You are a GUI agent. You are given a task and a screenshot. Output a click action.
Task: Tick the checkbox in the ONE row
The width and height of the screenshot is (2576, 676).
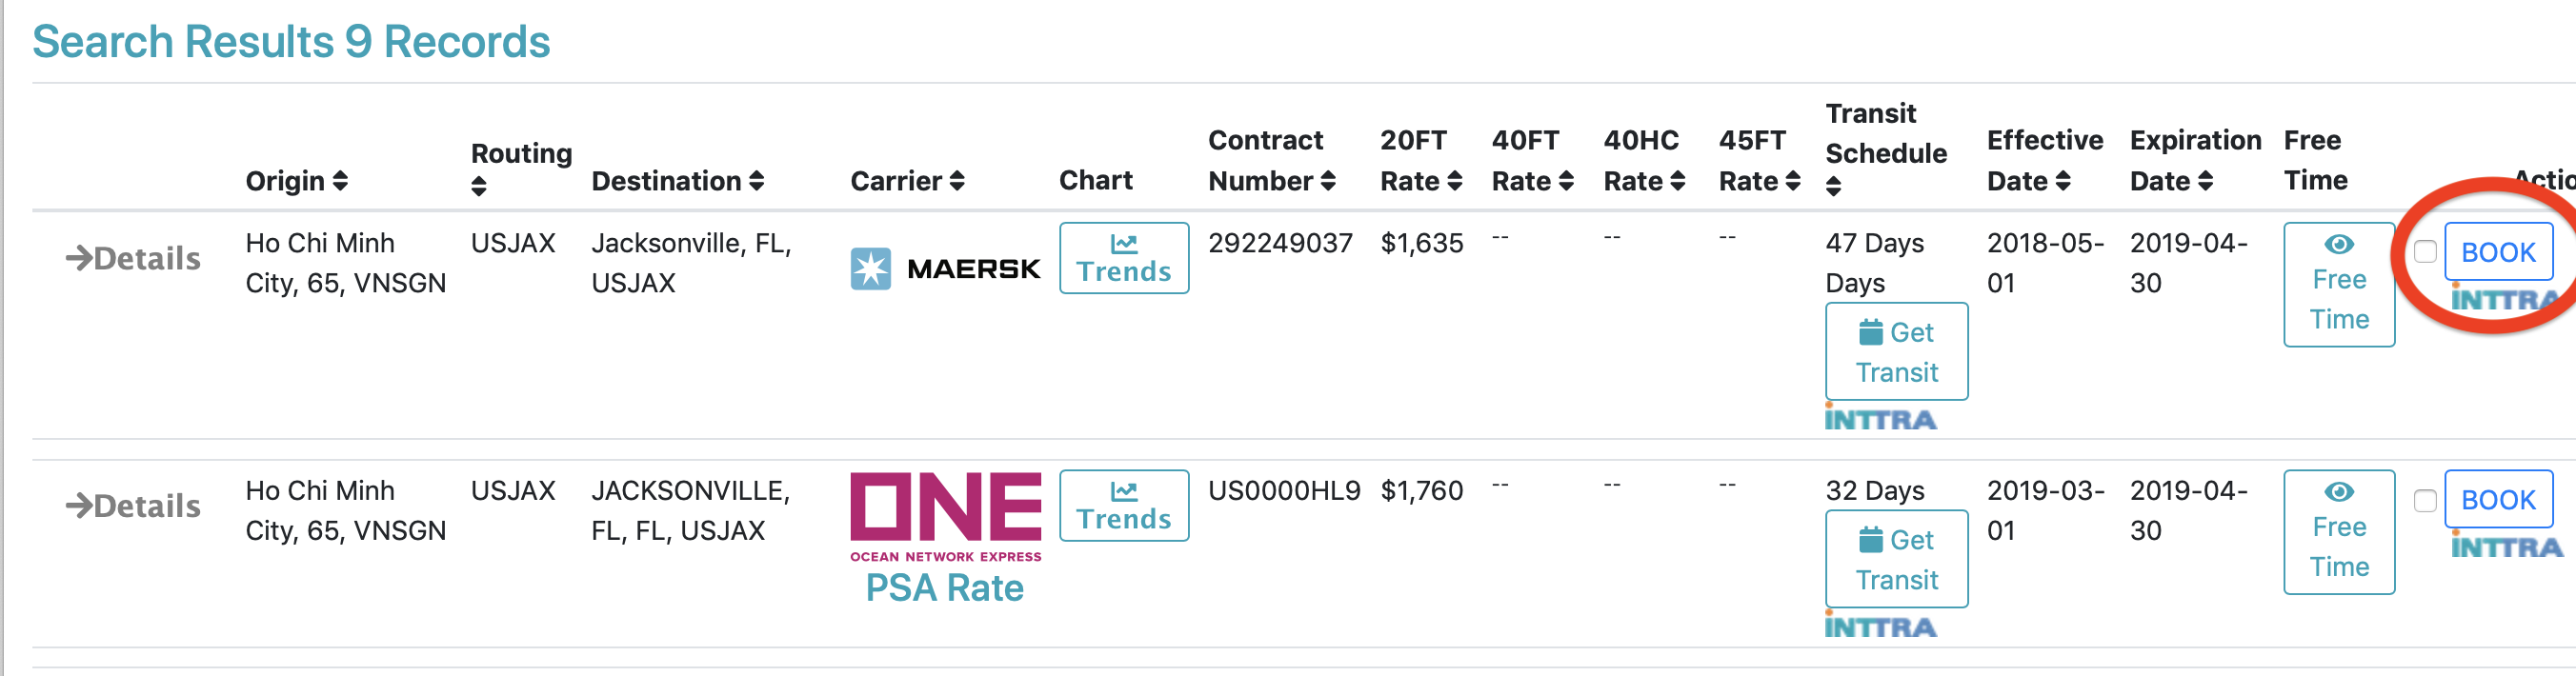2424,500
